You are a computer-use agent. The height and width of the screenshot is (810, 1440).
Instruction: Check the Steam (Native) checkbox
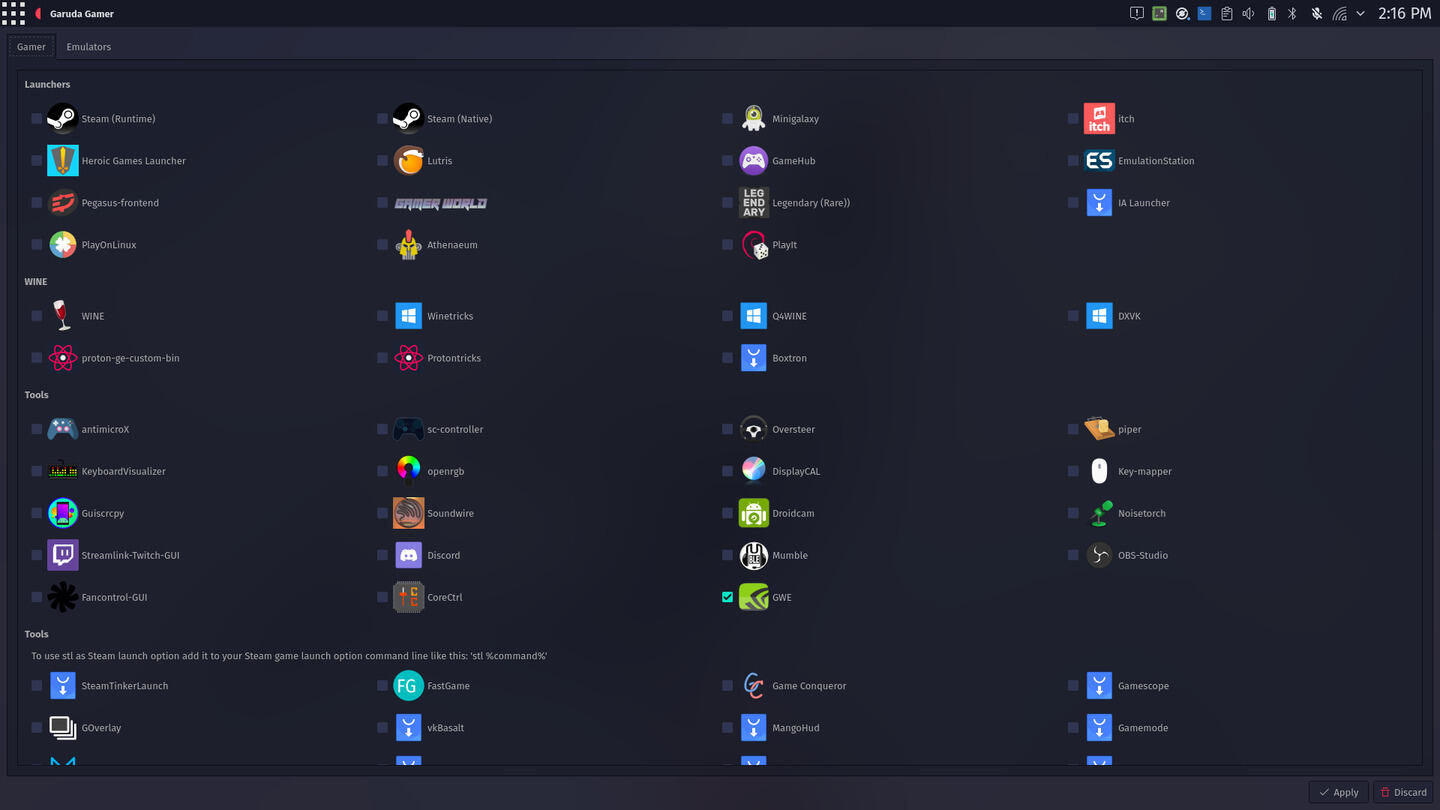click(382, 118)
